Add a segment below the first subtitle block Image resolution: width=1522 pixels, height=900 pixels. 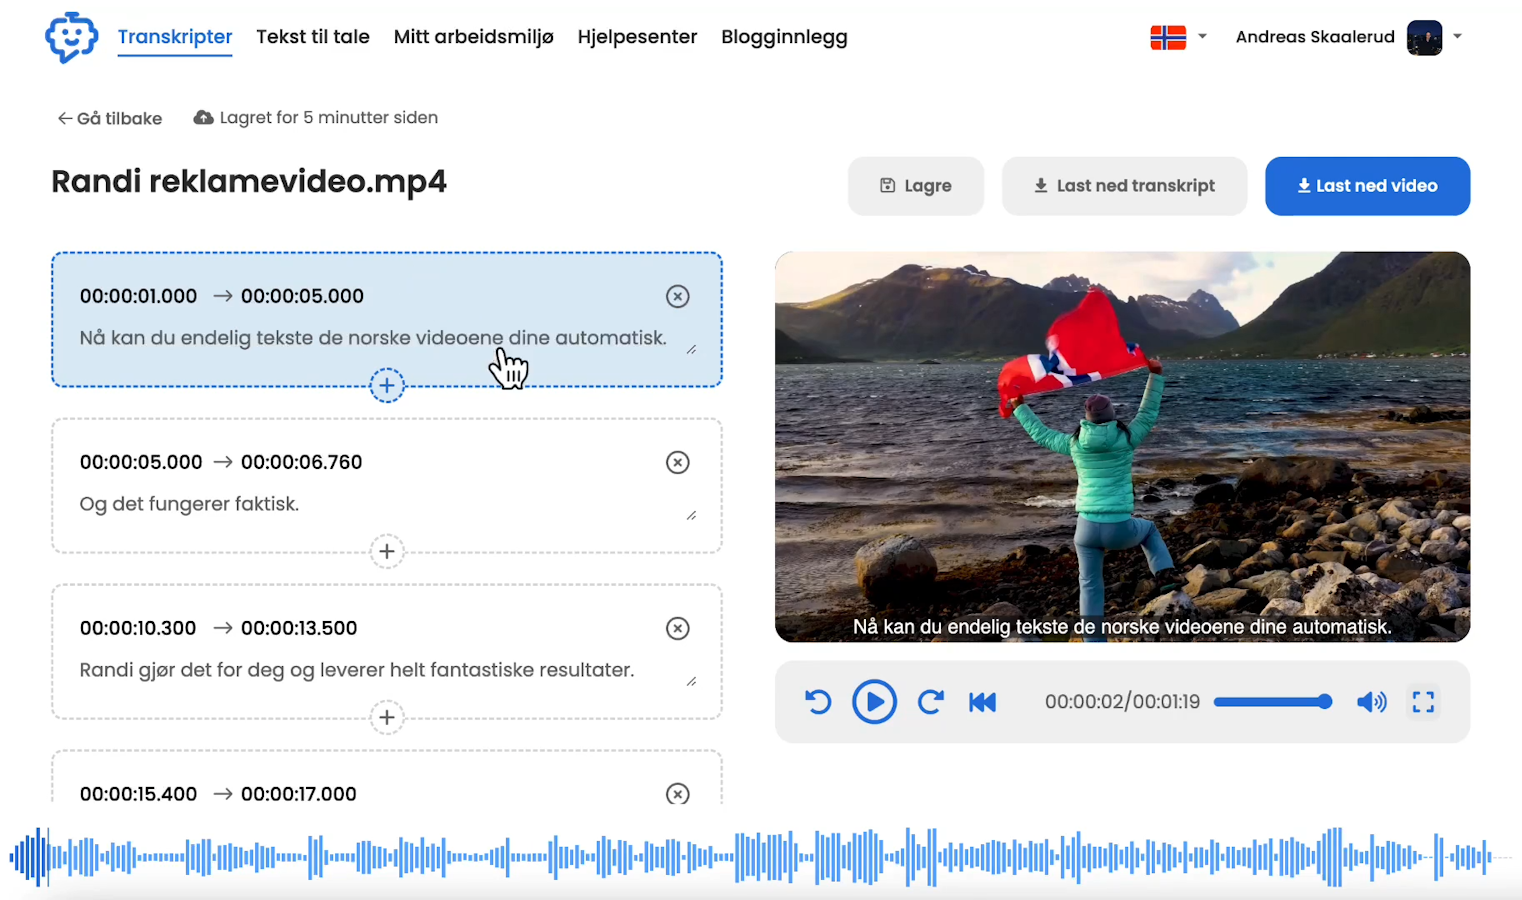pos(387,385)
